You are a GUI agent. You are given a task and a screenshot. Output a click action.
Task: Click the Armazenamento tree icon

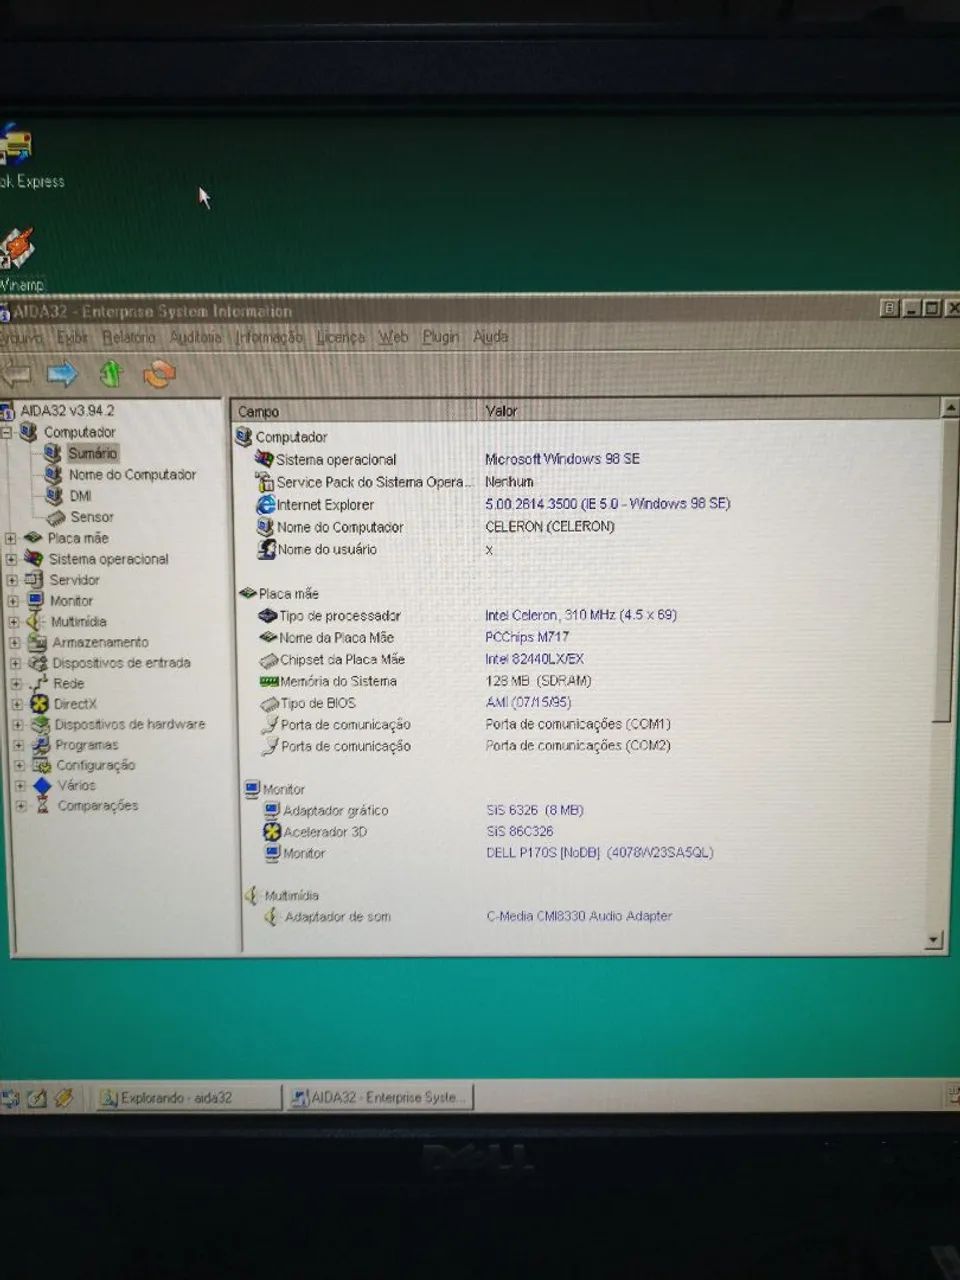(37, 642)
